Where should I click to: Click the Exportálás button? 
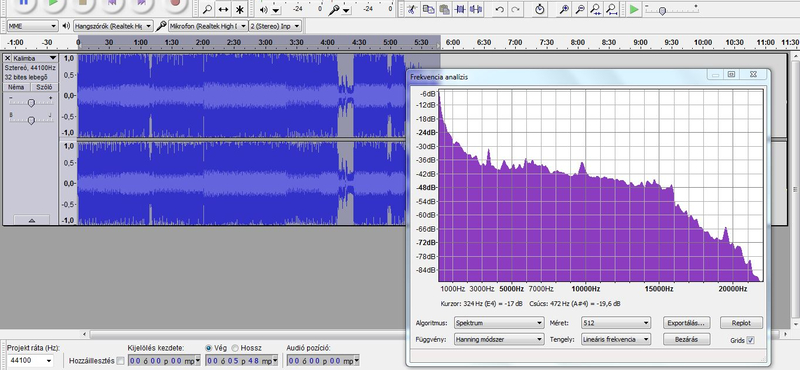click(687, 323)
